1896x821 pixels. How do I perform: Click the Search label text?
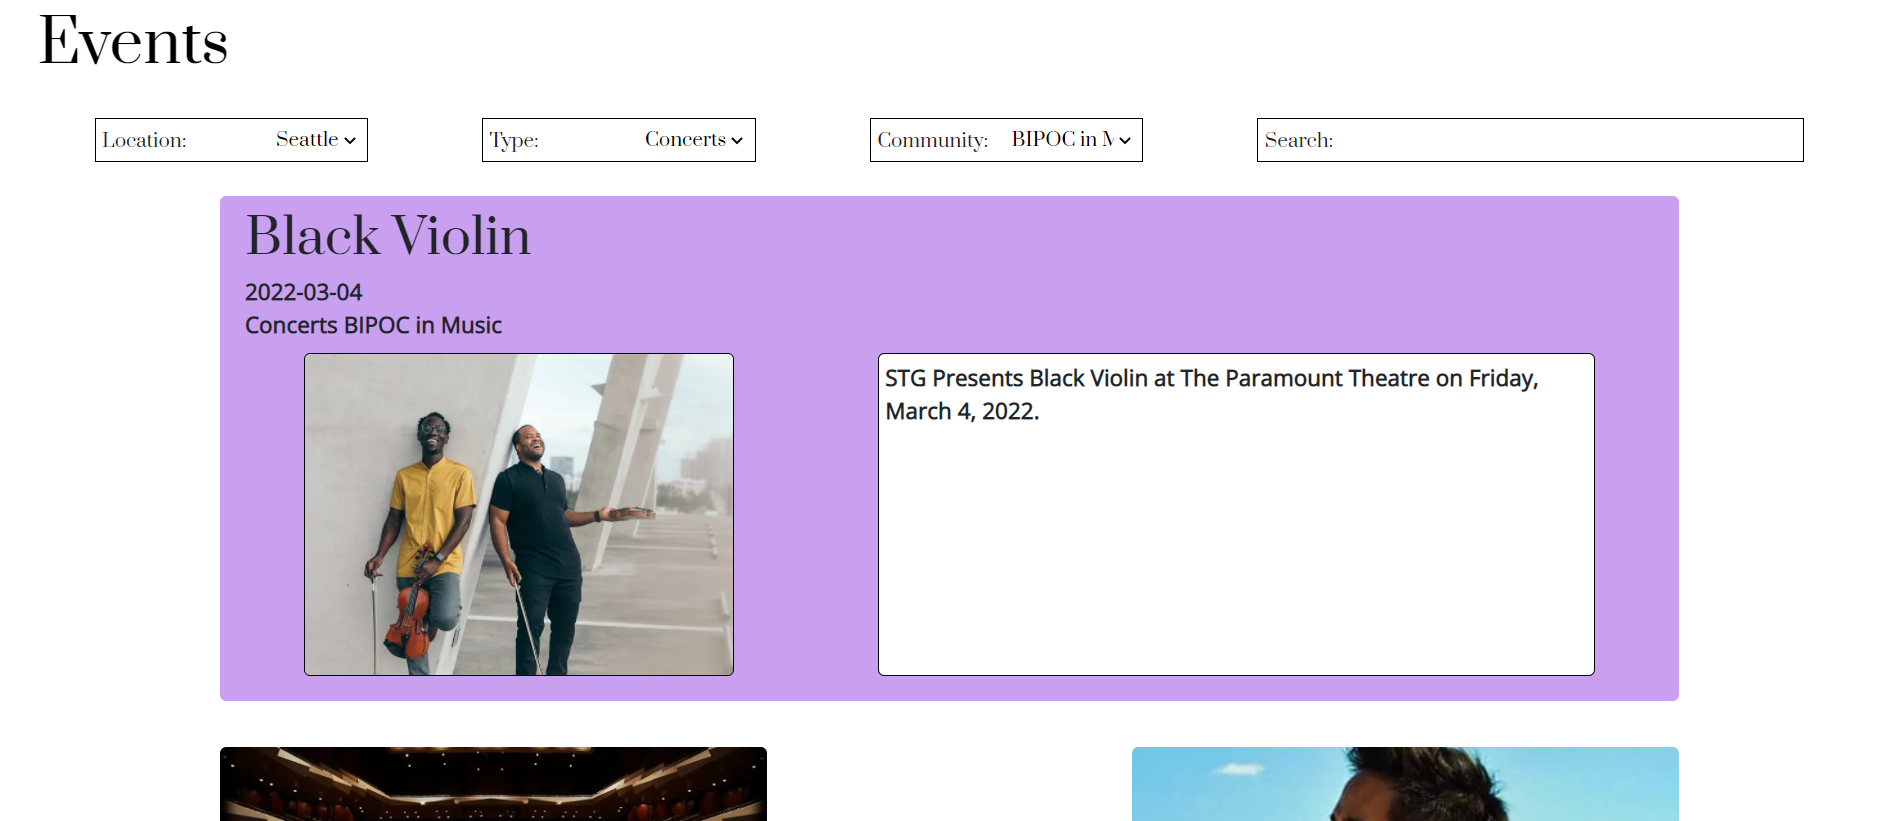pyautogui.click(x=1299, y=140)
